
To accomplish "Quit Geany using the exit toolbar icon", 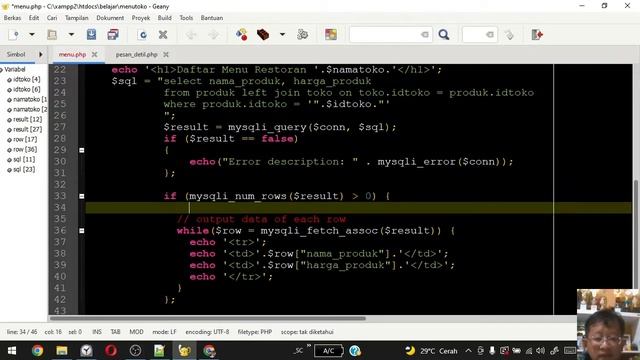I will (x=537, y=35).
